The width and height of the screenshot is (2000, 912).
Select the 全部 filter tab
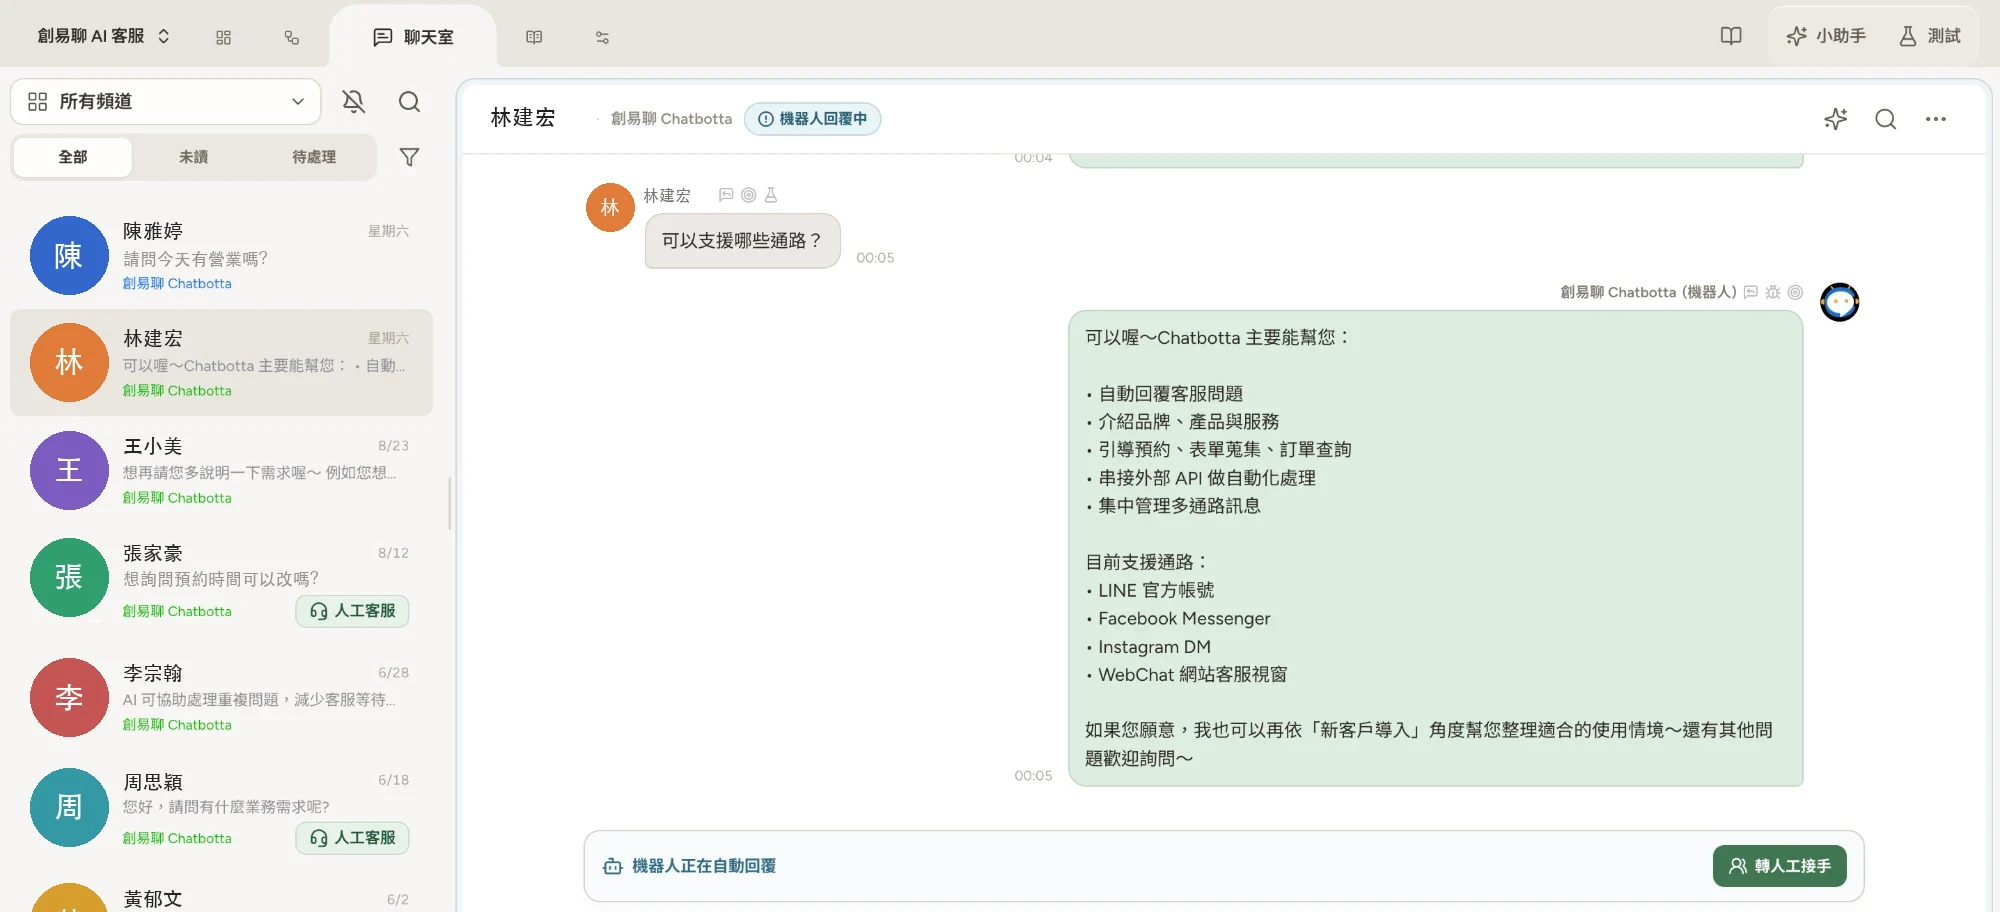[x=73, y=157]
